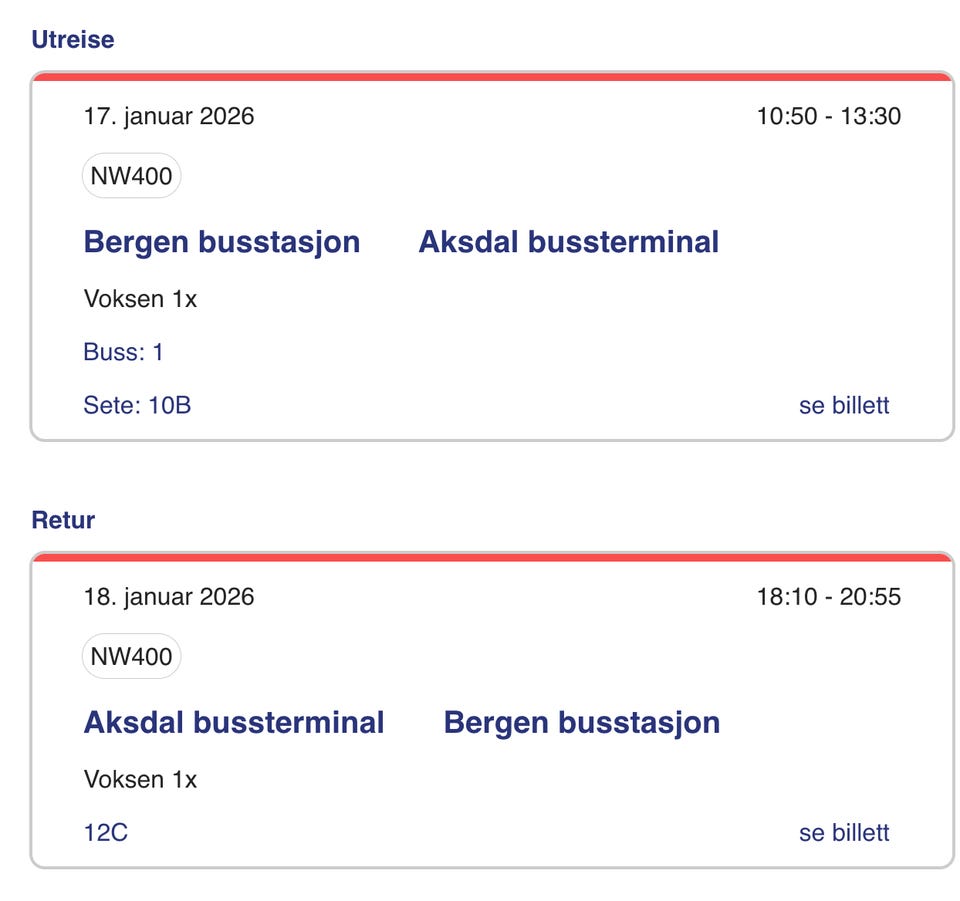This screenshot has width=960, height=901.
Task: Click the Retur section heading
Action: (x=63, y=520)
